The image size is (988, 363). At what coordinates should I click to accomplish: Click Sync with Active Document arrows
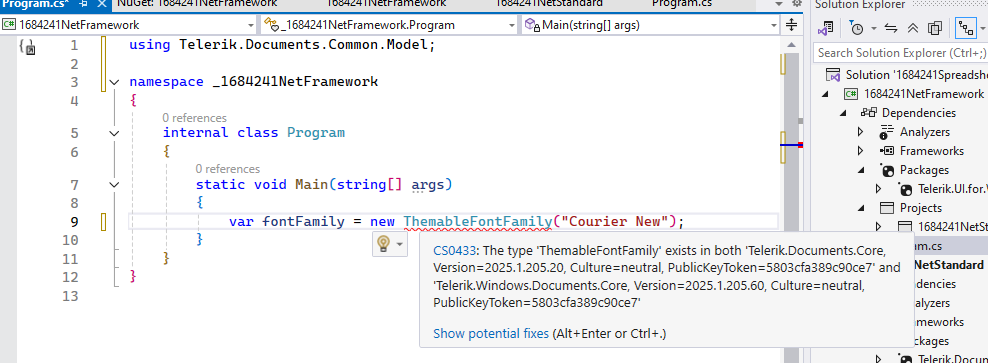(x=891, y=28)
